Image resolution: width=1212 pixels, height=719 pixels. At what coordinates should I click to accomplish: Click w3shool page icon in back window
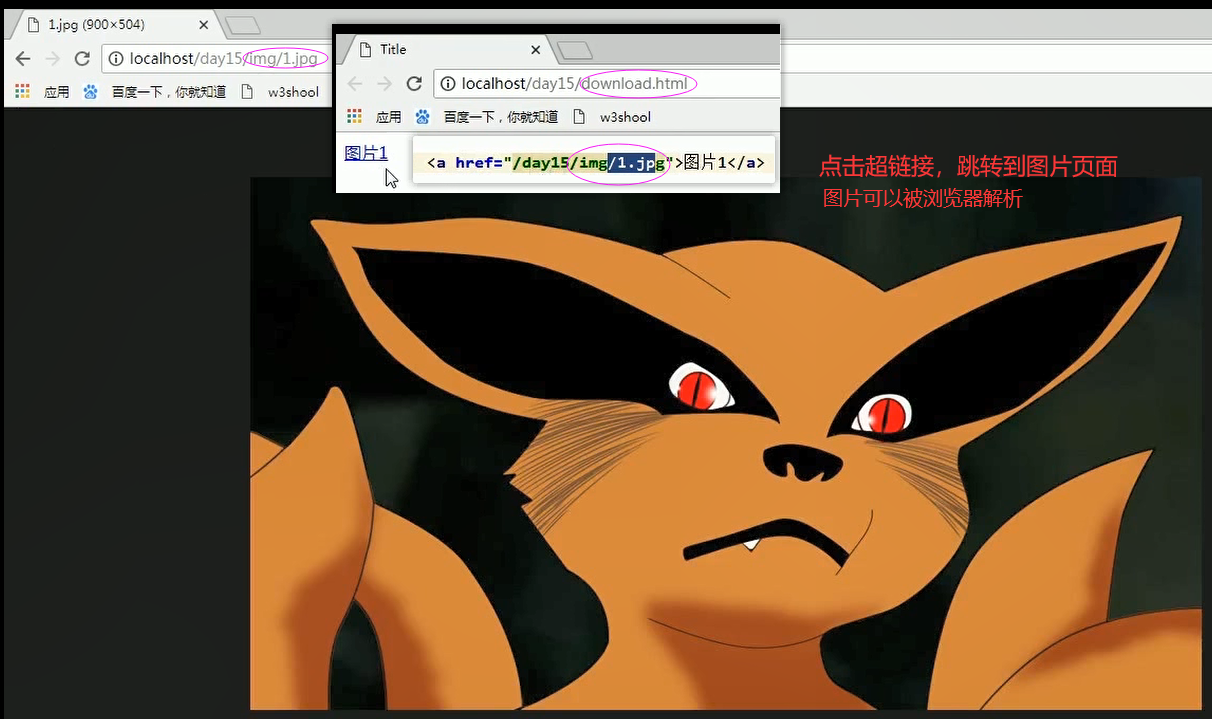(247, 92)
